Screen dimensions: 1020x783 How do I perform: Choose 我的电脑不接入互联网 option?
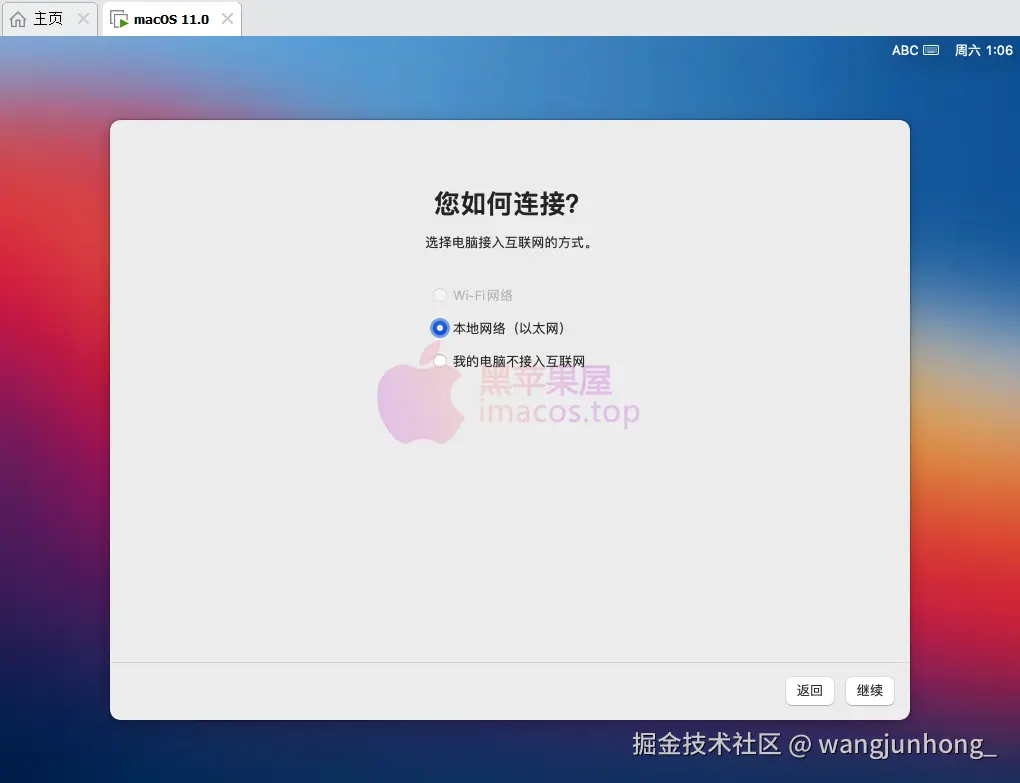pyautogui.click(x=440, y=361)
